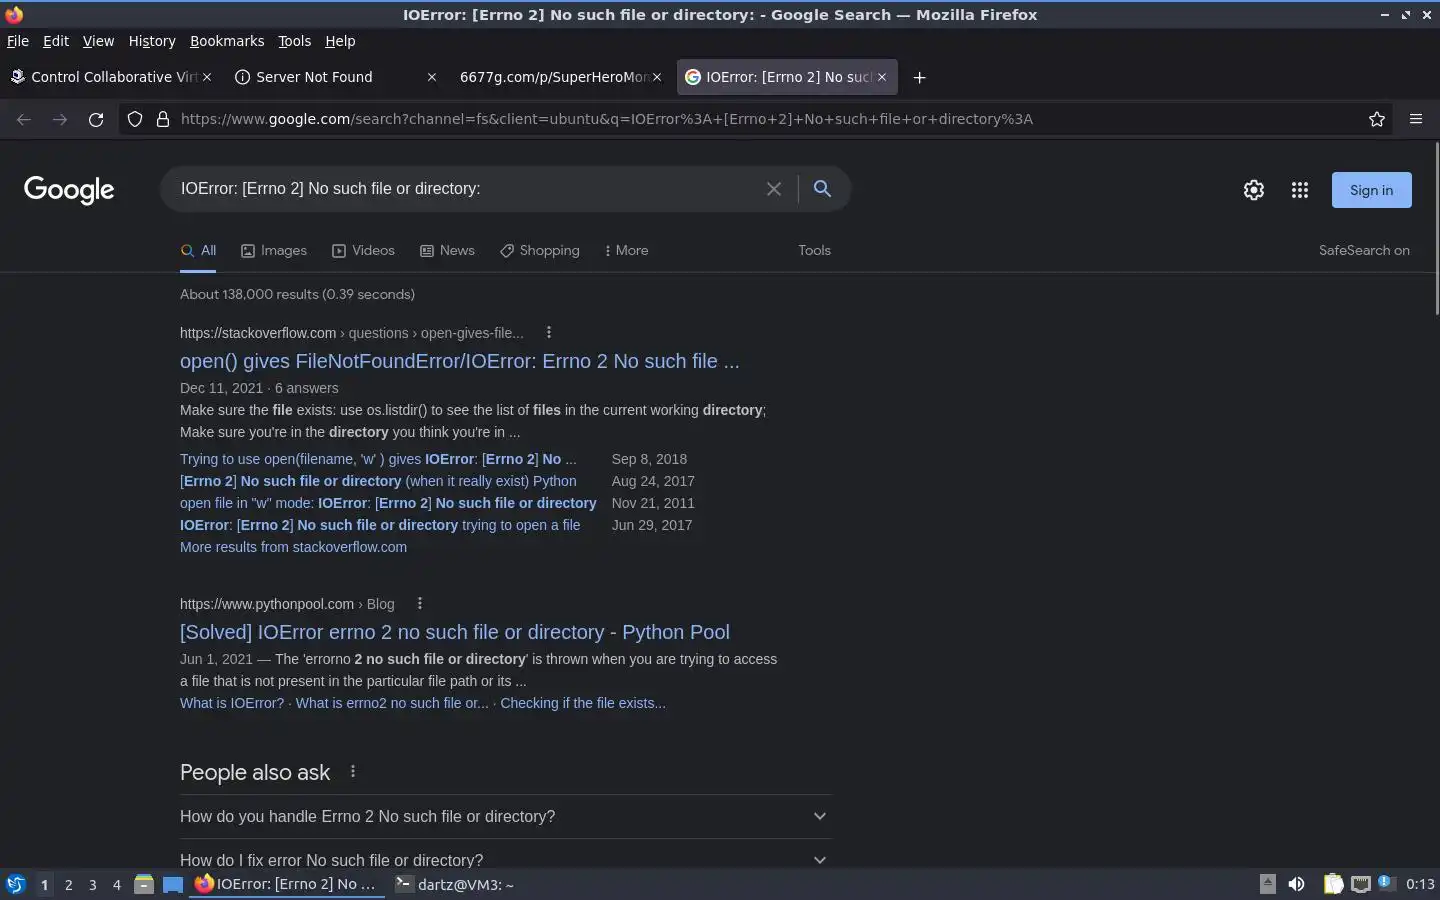Screen dimensions: 1440x900
Task: Close the 6677g.com tab
Action: (657, 77)
